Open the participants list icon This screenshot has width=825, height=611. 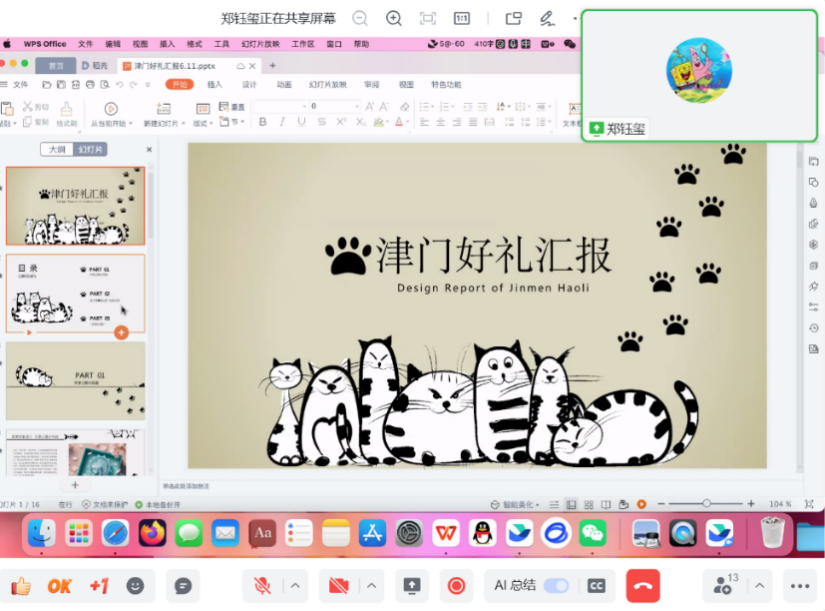click(x=724, y=586)
